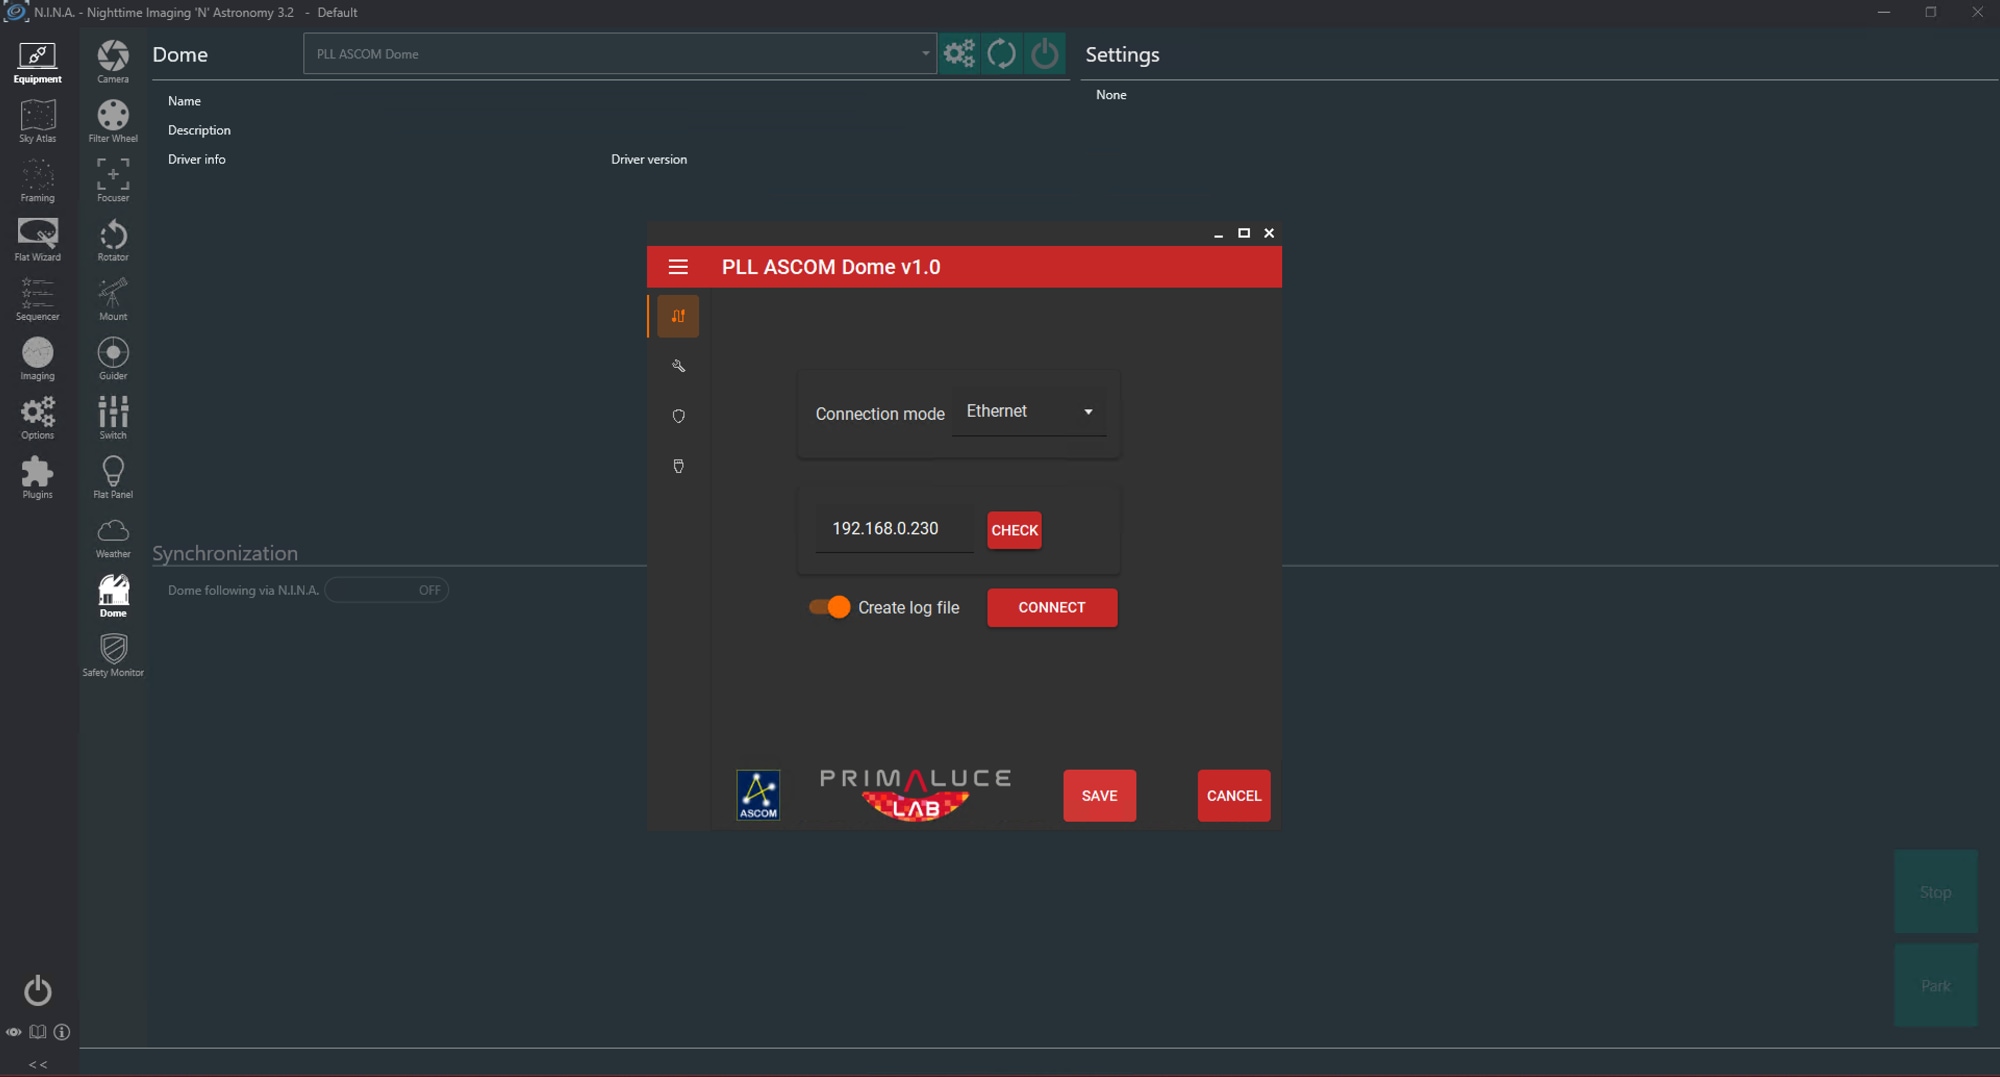This screenshot has width=2000, height=1077.
Task: Open the Weather equipment tab
Action: [113, 537]
